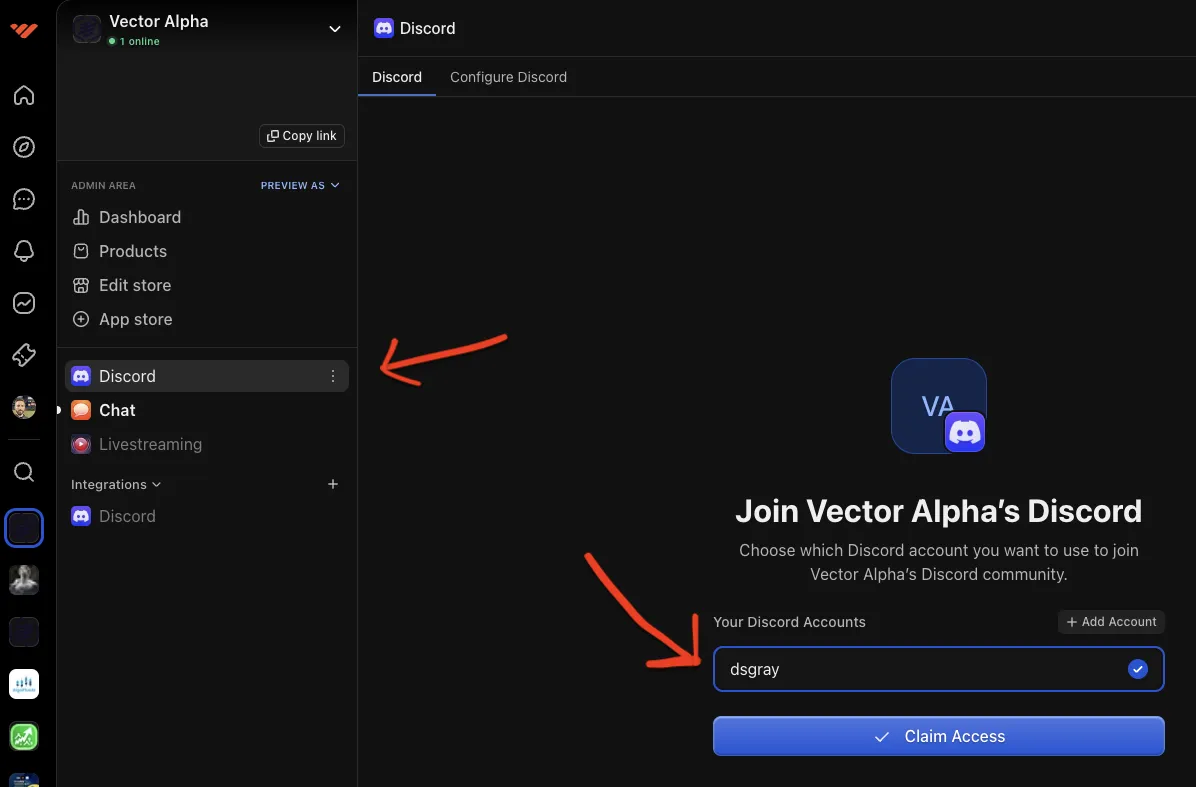Image resolution: width=1196 pixels, height=787 pixels.
Task: Click the VA Discord logo badge
Action: coord(938,406)
